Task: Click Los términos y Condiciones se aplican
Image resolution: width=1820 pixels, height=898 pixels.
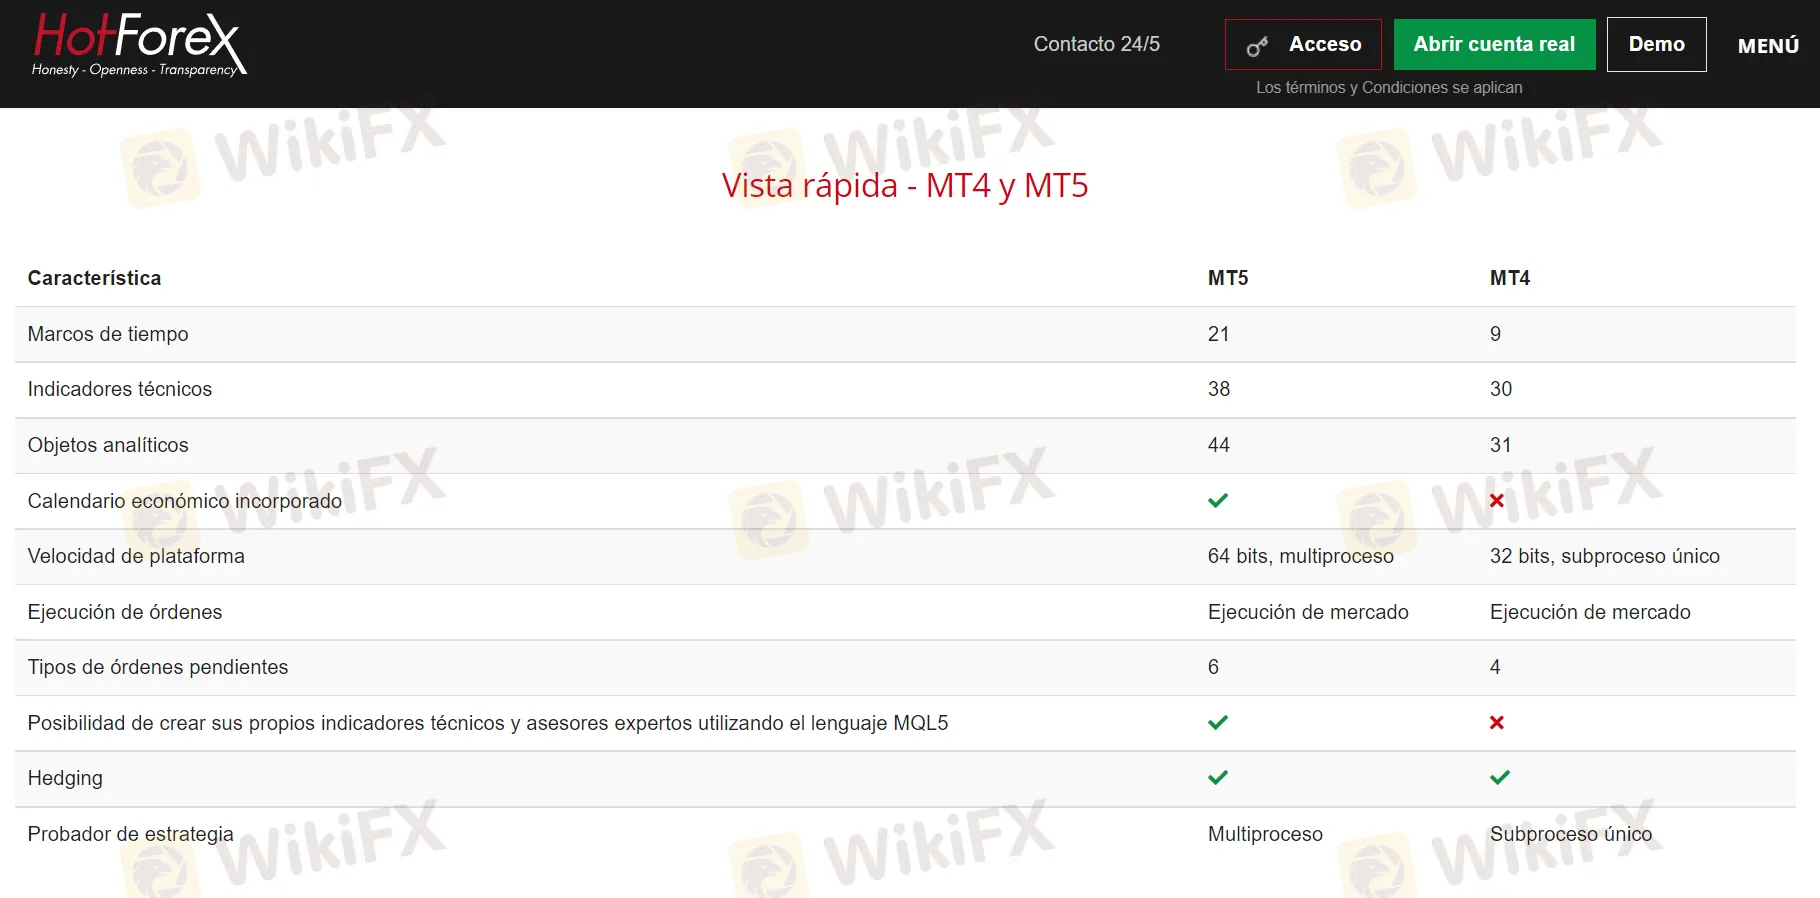Action: click(x=1389, y=87)
